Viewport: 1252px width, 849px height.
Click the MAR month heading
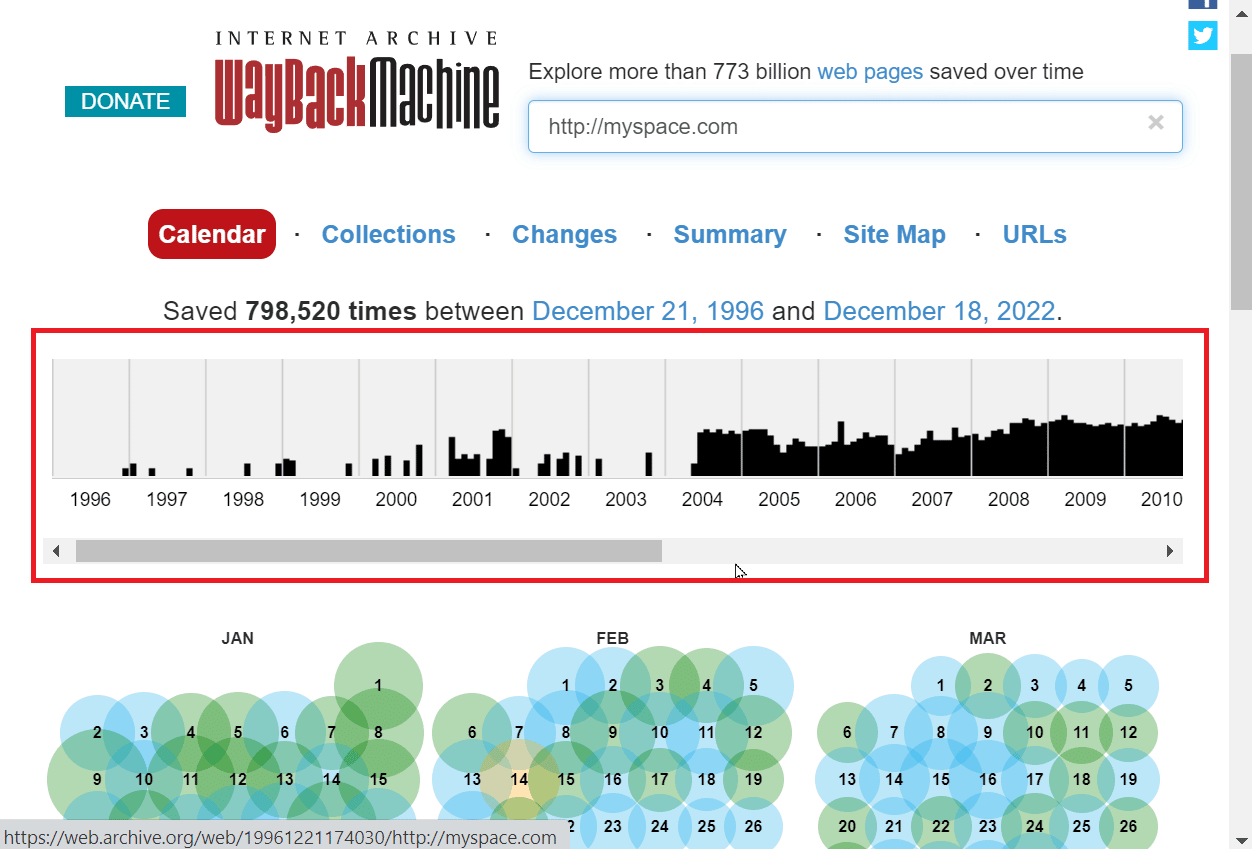988,638
